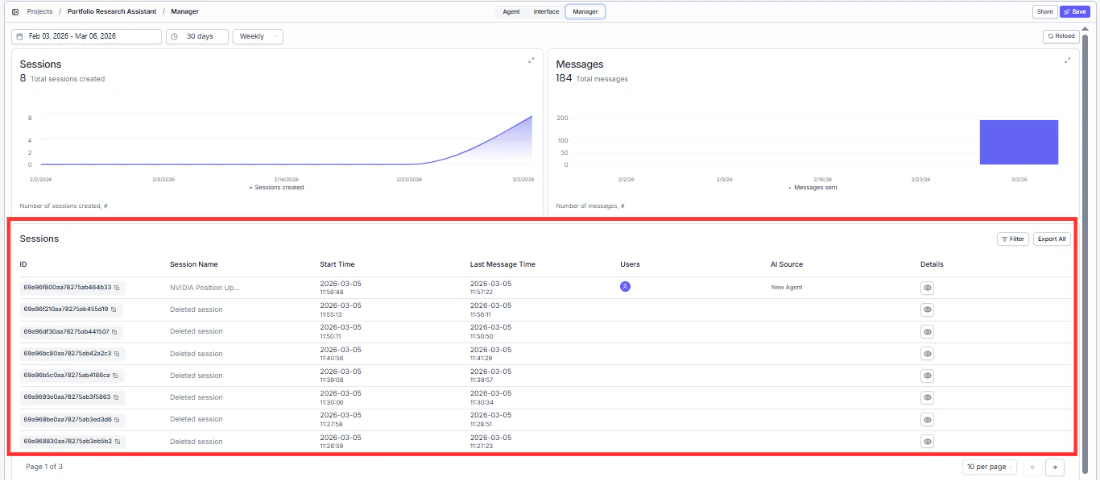
Task: Open the 30 days range selector
Action: [x=197, y=36]
